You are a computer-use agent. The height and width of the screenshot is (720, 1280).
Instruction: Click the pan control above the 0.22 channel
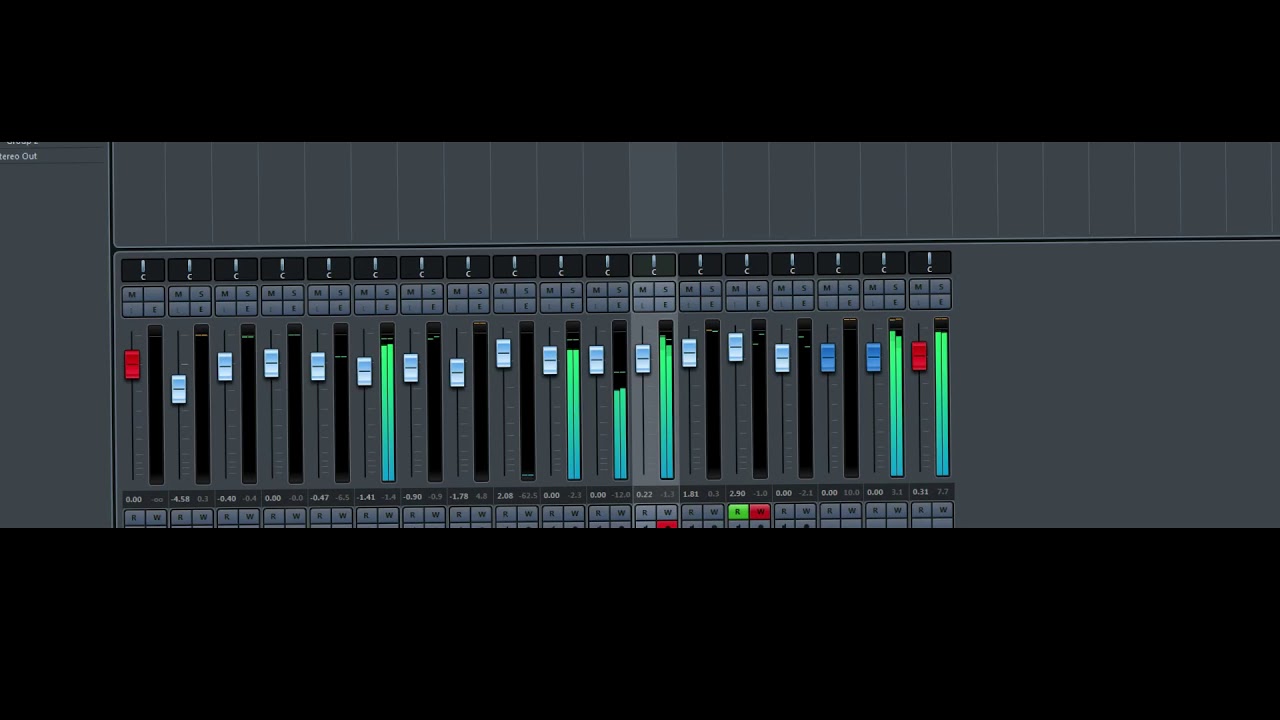653,266
